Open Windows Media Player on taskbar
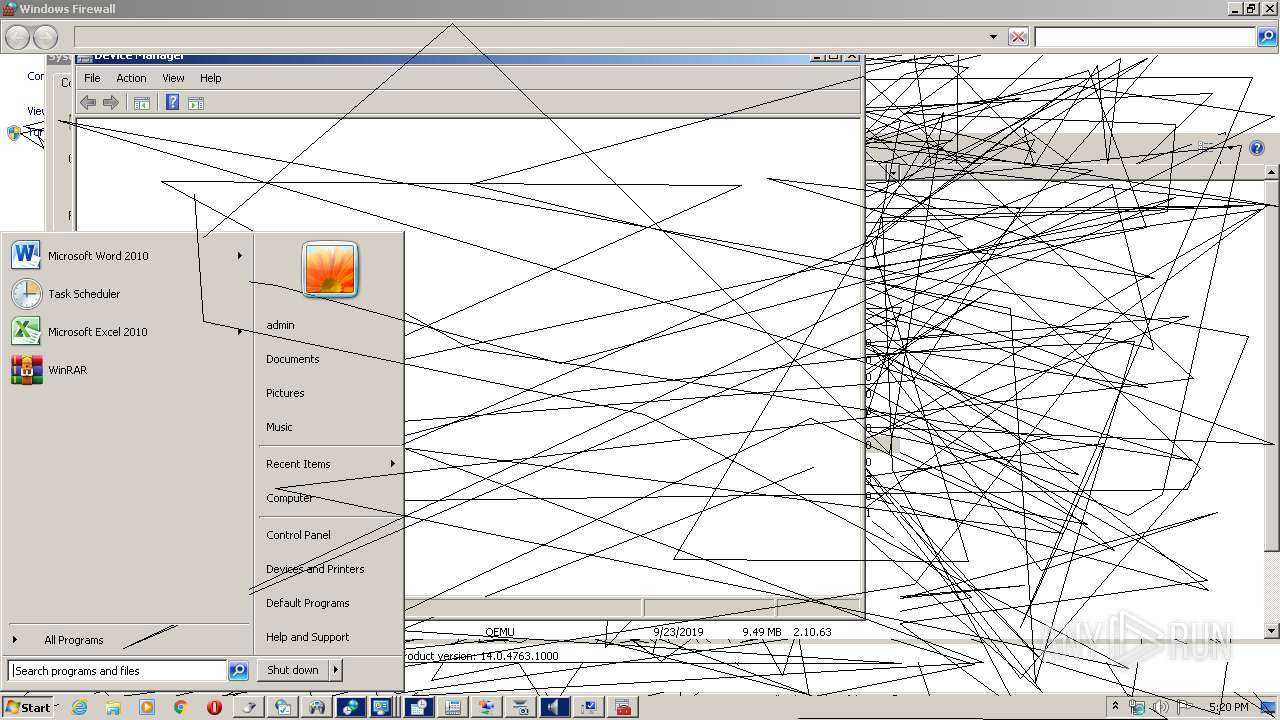This screenshot has height=720, width=1280. coord(147,707)
